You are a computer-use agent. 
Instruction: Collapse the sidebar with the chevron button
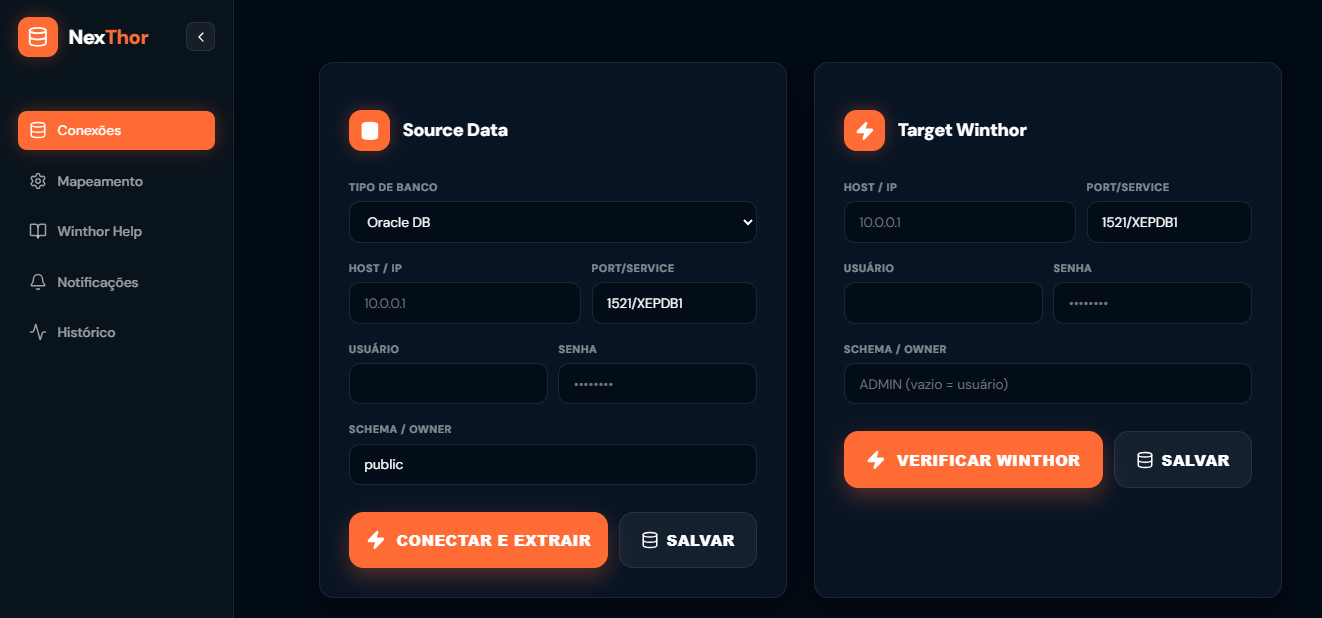coord(200,37)
